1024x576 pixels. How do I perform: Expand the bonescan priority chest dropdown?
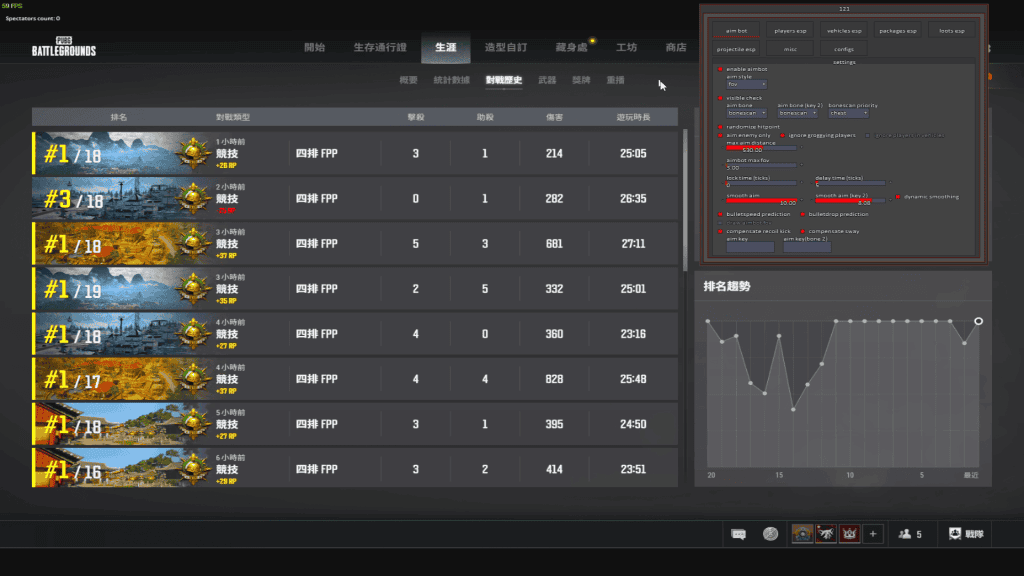848,113
